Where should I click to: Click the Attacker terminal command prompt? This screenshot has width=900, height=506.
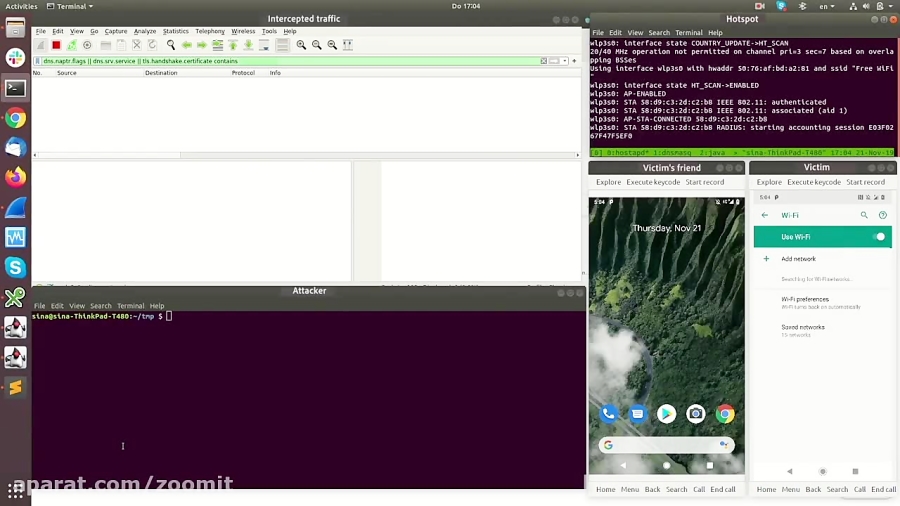pos(169,316)
